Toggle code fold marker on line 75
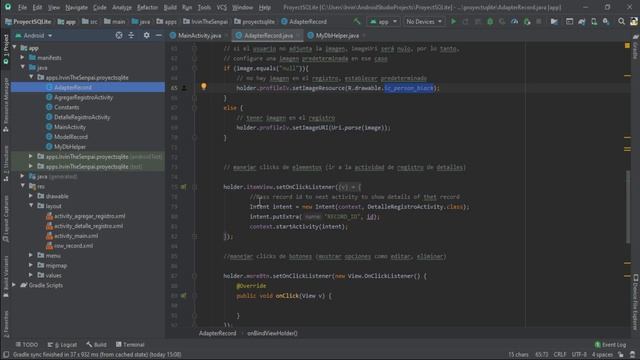Viewport: 640px width, 360px height. click(195, 187)
